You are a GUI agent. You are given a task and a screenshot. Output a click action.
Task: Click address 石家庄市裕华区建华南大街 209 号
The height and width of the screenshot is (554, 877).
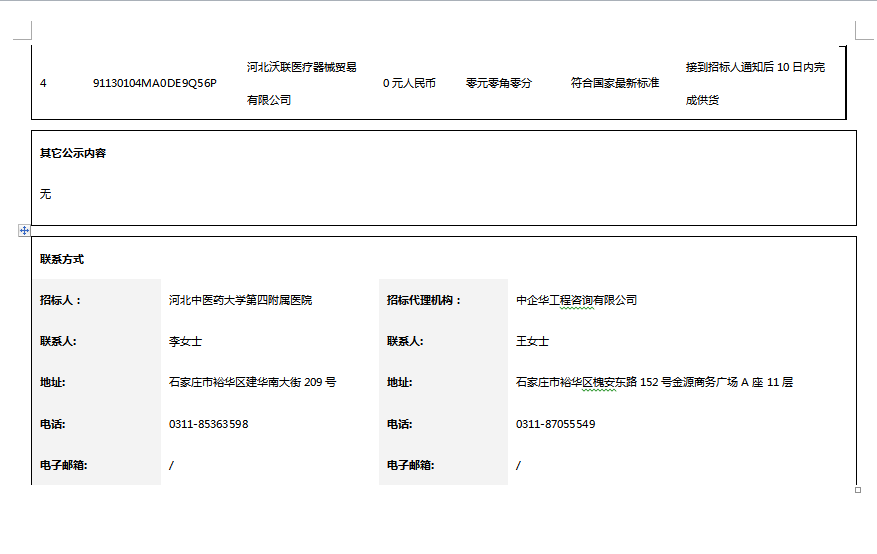[x=252, y=382]
